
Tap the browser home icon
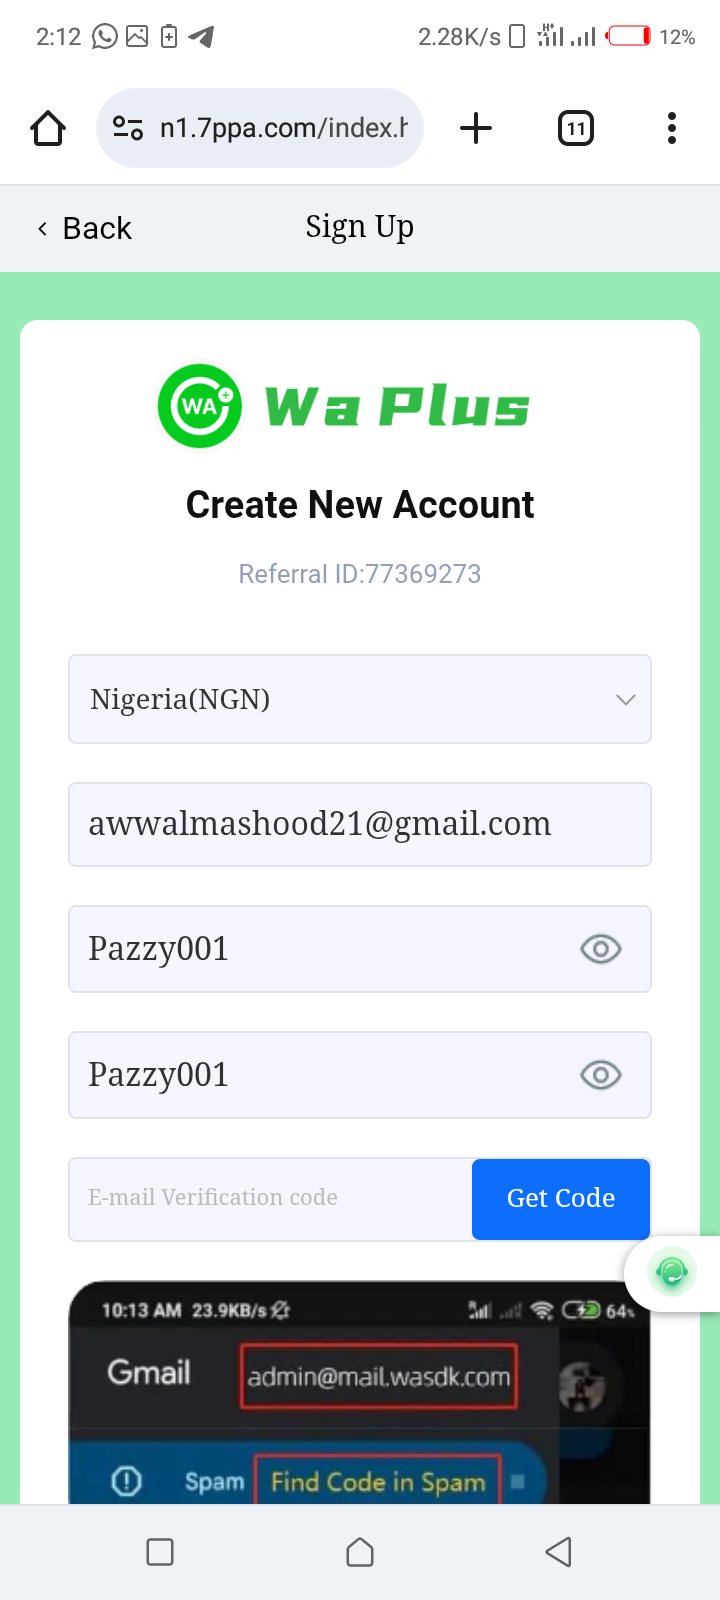[48, 128]
